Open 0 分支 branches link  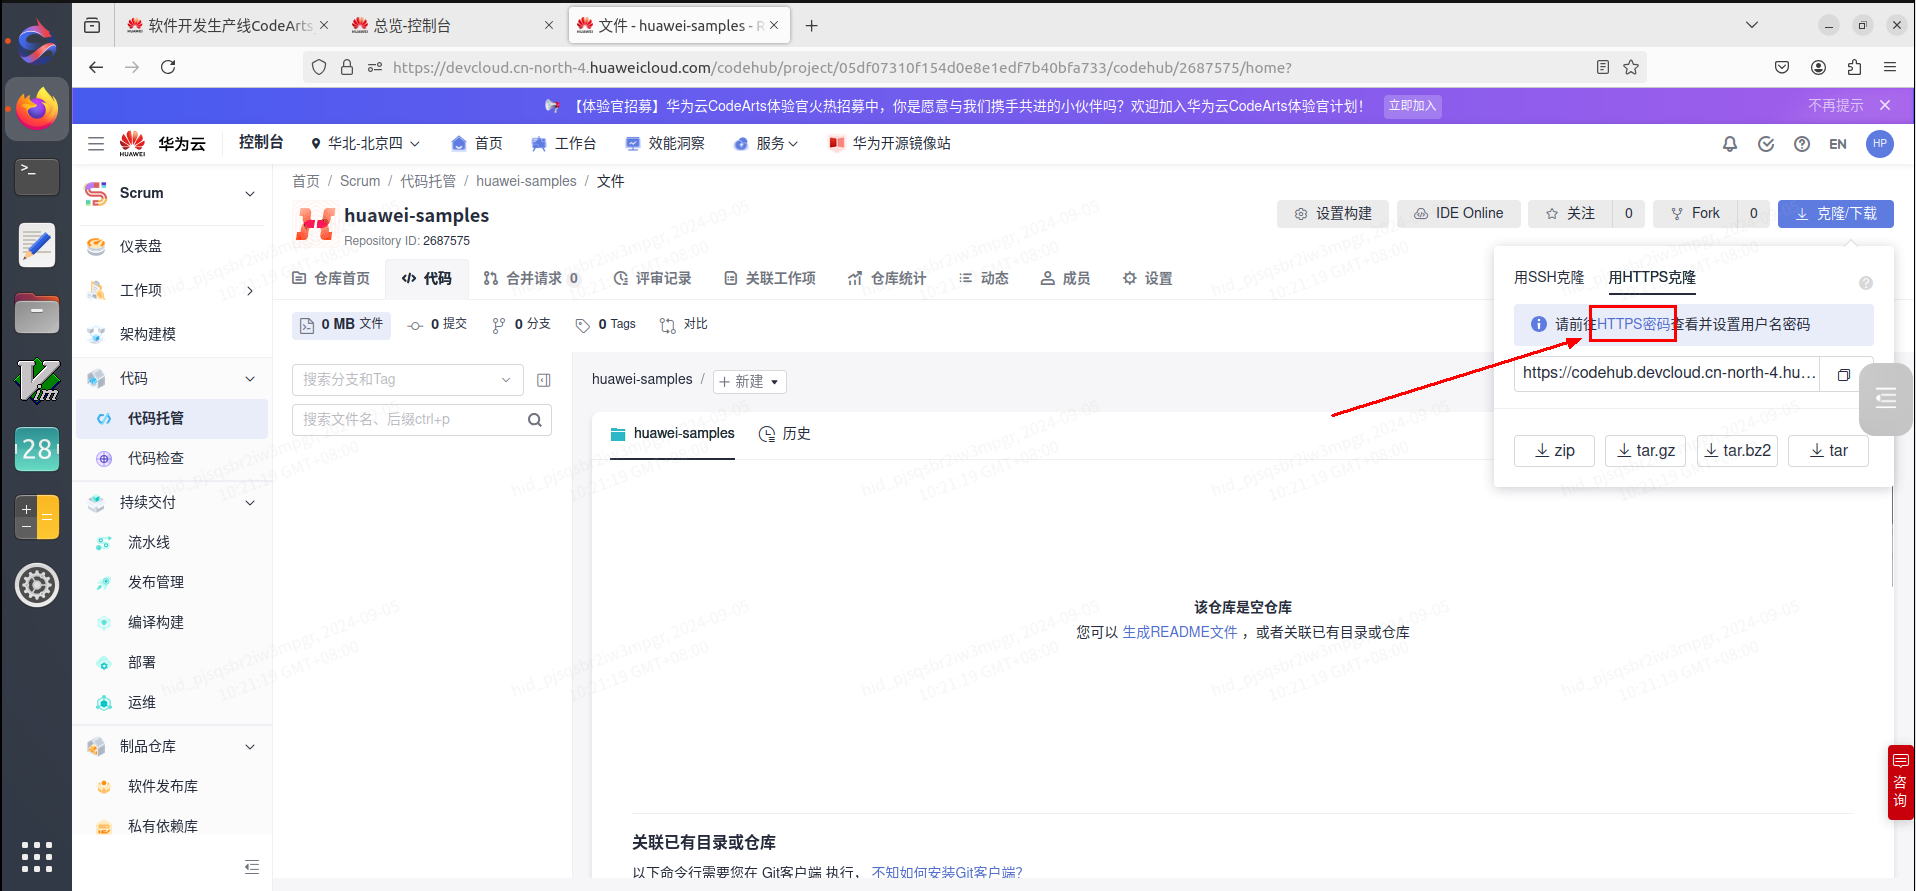click(521, 325)
